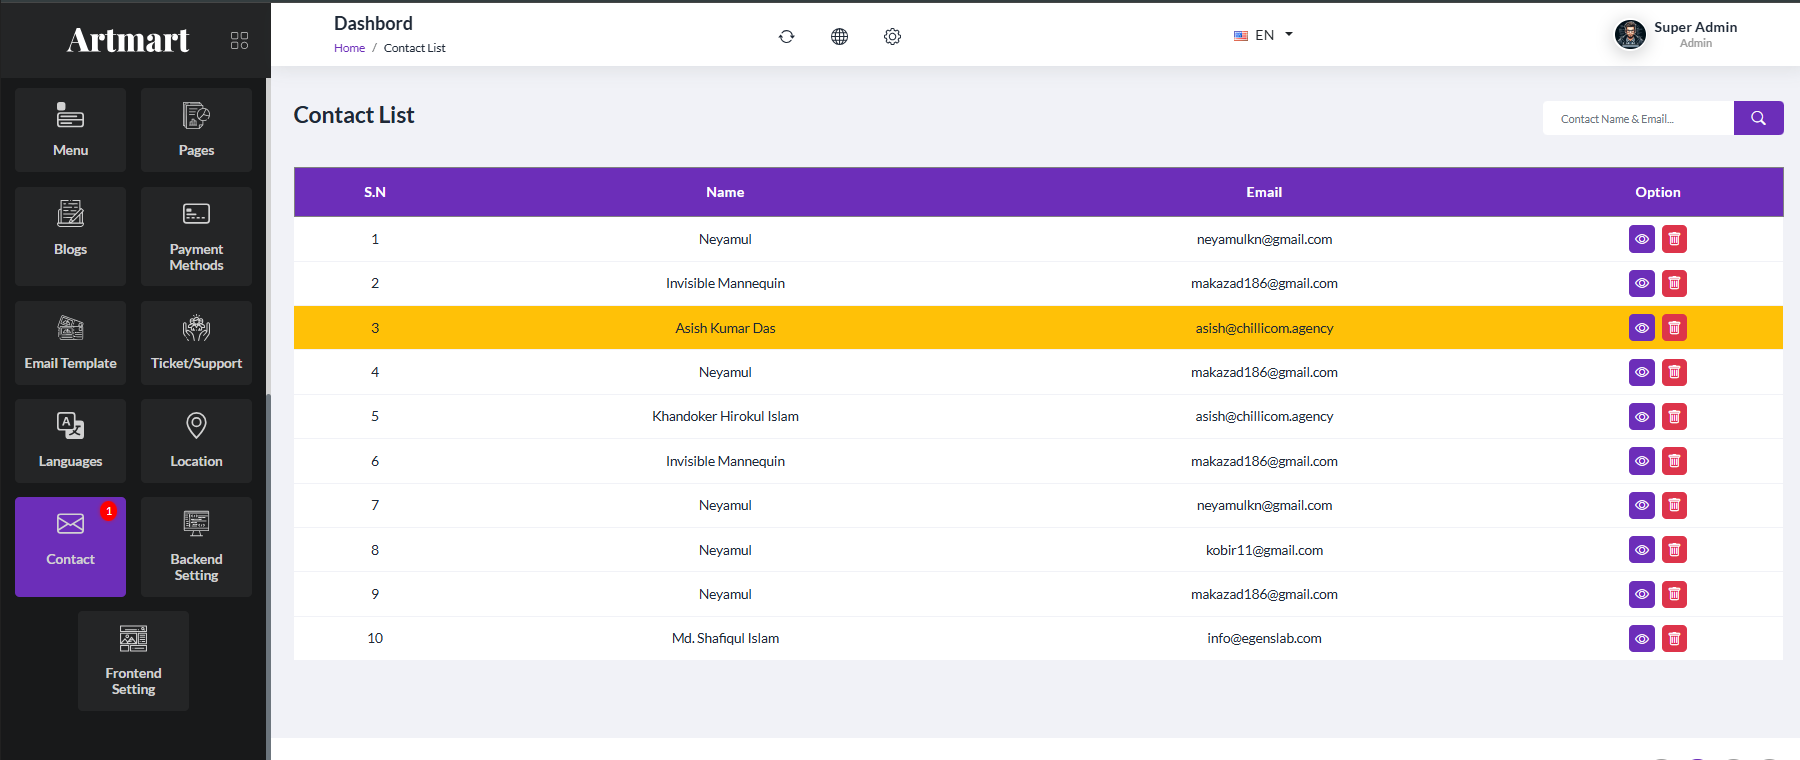Open Ticket/Support section
This screenshot has height=760, width=1800.
click(196, 343)
